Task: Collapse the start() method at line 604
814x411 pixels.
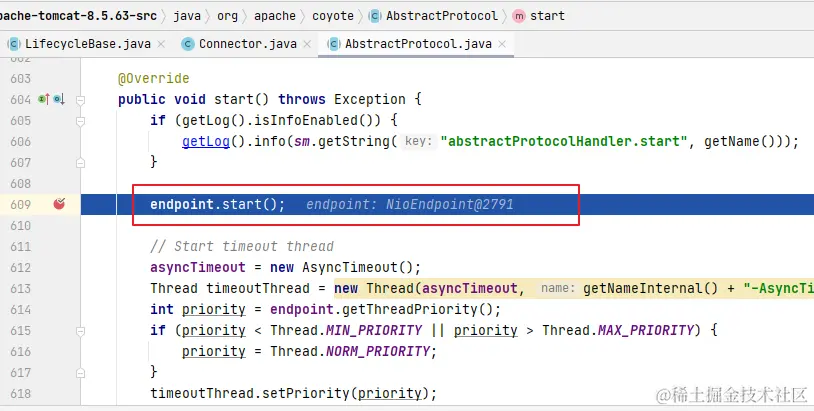Action: (x=80, y=100)
